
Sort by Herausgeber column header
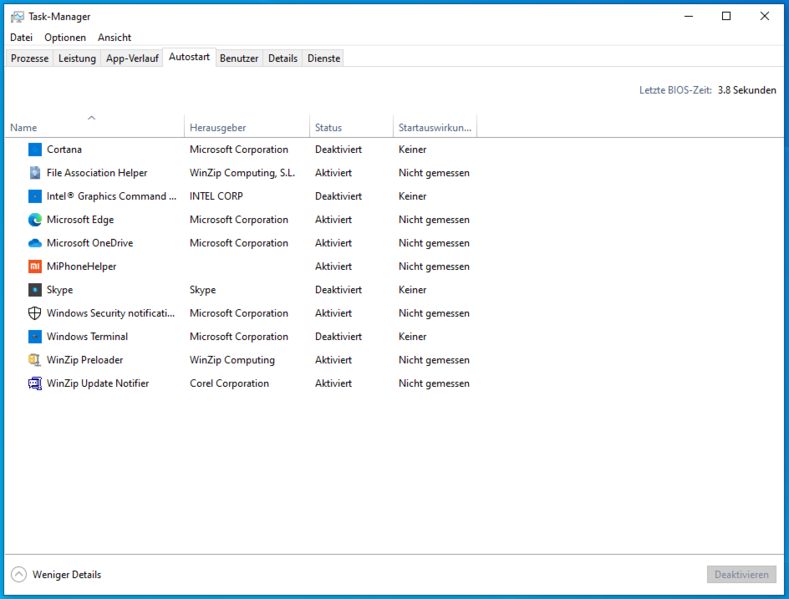(x=218, y=128)
